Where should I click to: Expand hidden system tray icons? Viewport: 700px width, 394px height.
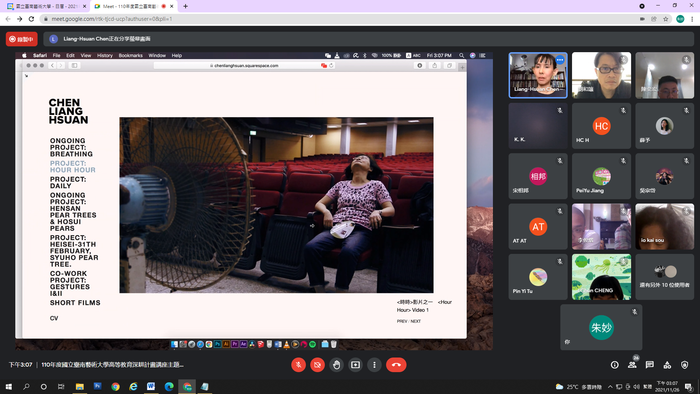tap(610, 386)
